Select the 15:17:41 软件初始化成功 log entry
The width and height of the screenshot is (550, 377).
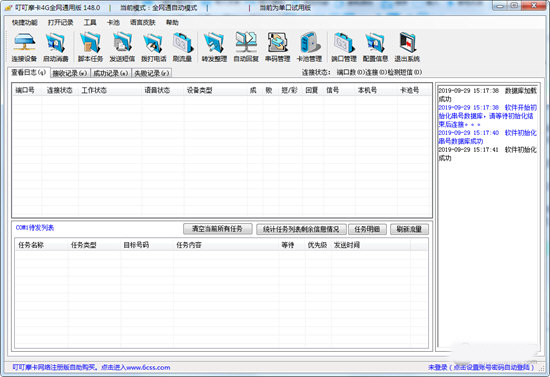pos(487,154)
